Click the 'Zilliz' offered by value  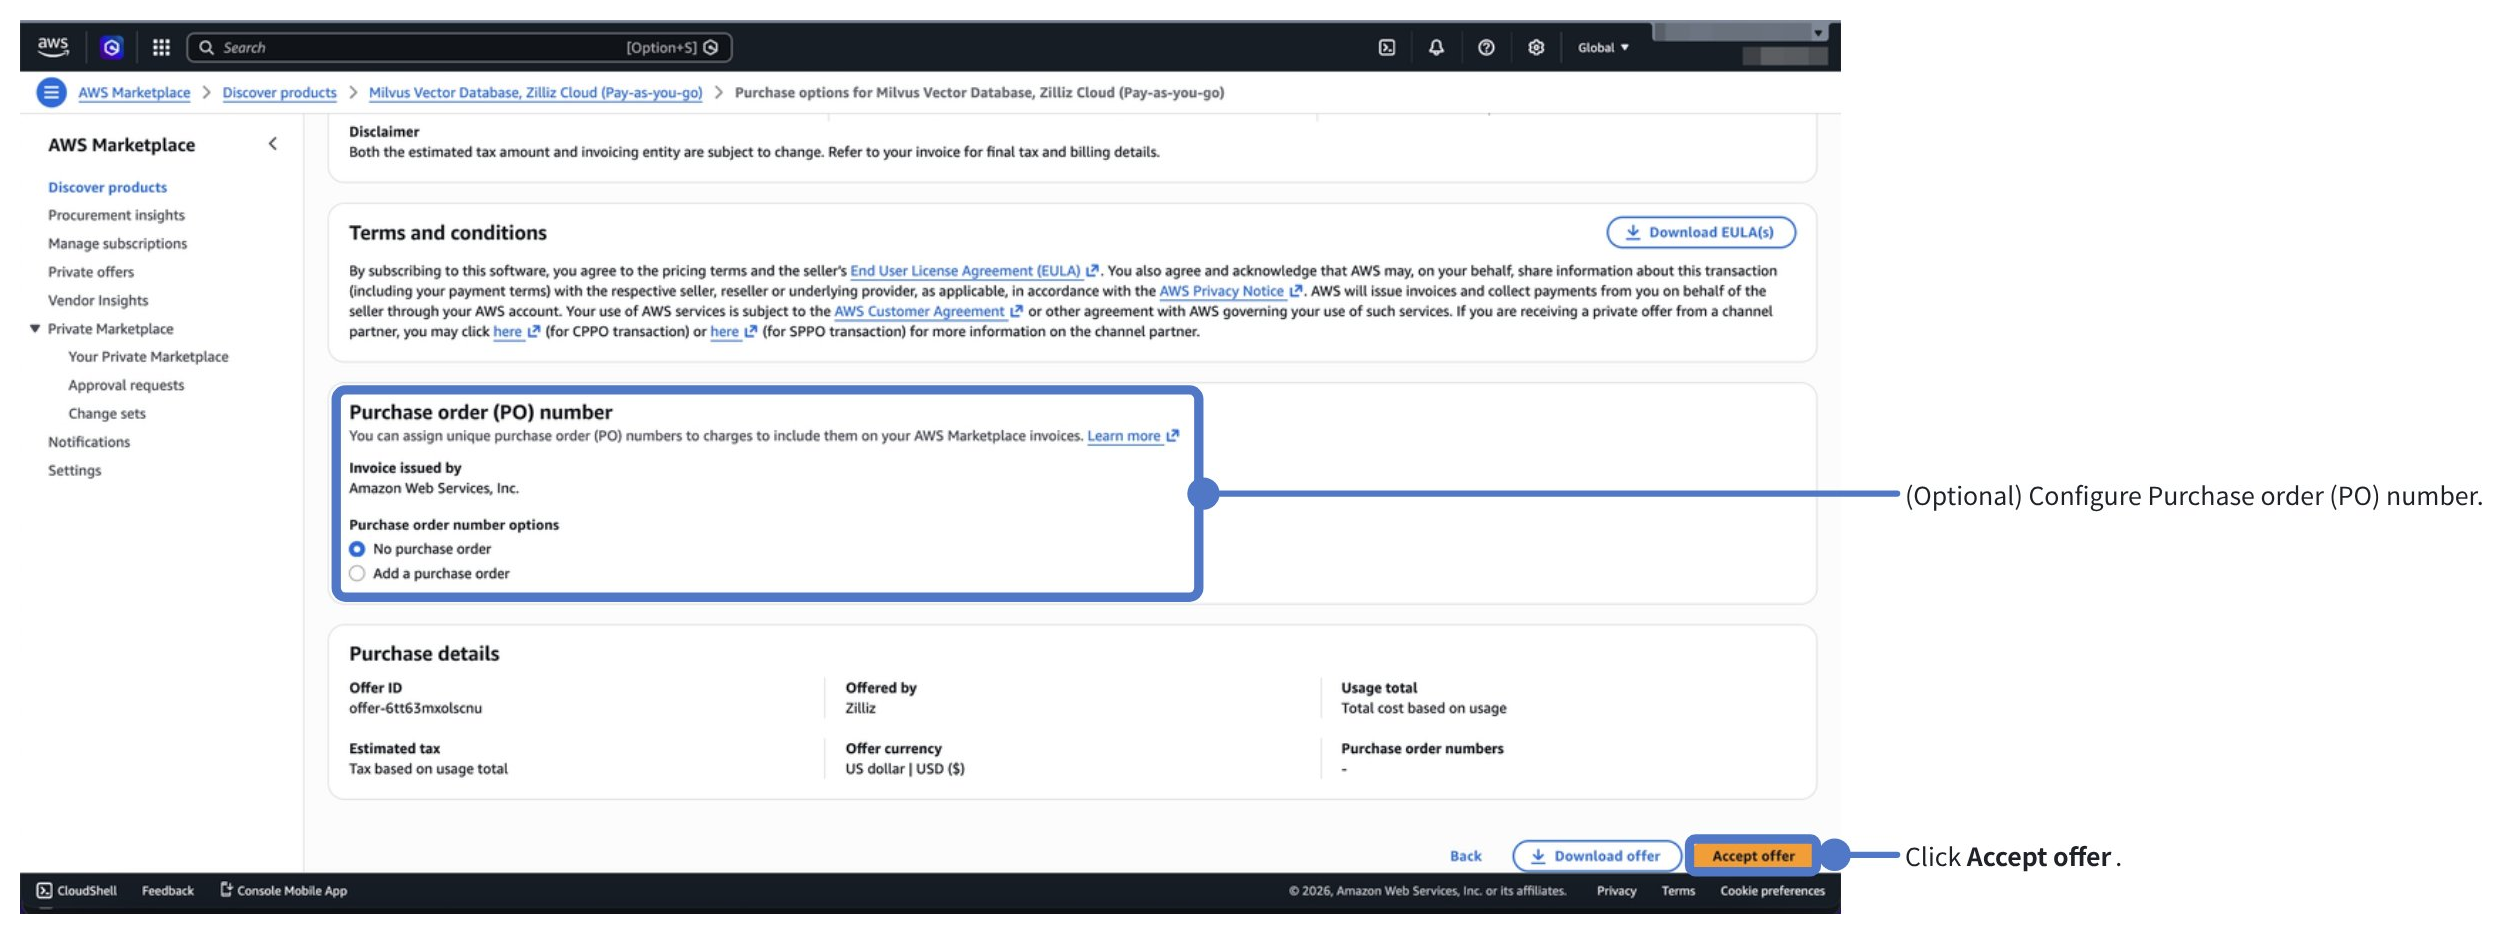pyautogui.click(x=860, y=708)
